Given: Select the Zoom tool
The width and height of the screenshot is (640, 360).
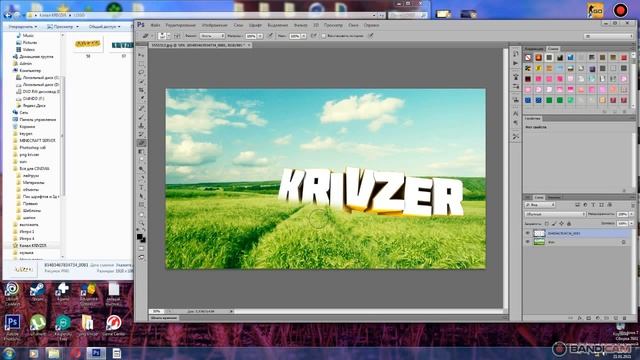Looking at the screenshot, I should click(141, 223).
